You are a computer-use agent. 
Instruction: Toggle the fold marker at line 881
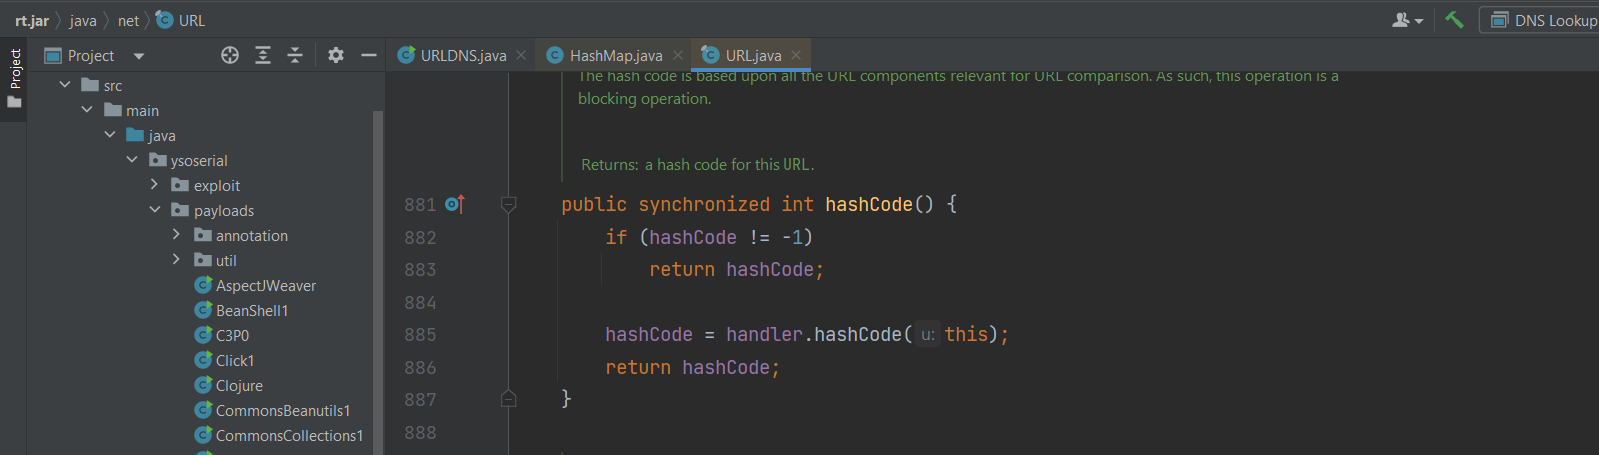(x=508, y=205)
